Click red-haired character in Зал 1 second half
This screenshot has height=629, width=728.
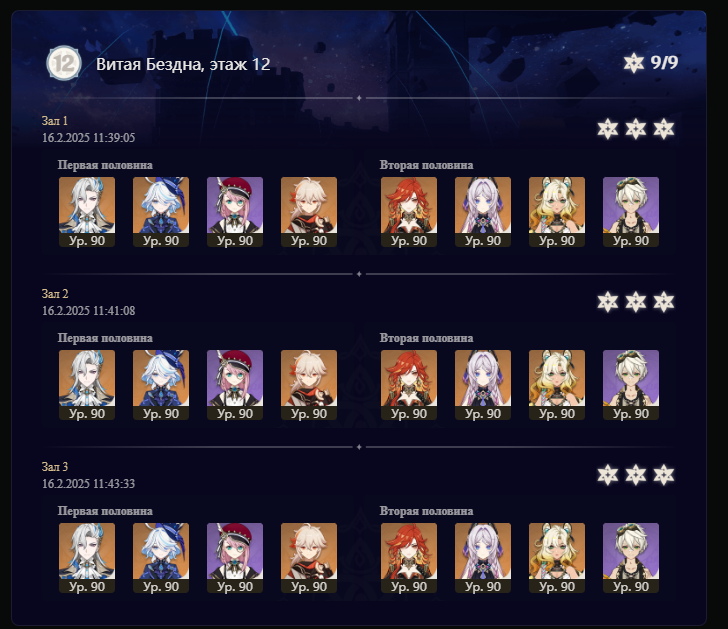(x=409, y=212)
